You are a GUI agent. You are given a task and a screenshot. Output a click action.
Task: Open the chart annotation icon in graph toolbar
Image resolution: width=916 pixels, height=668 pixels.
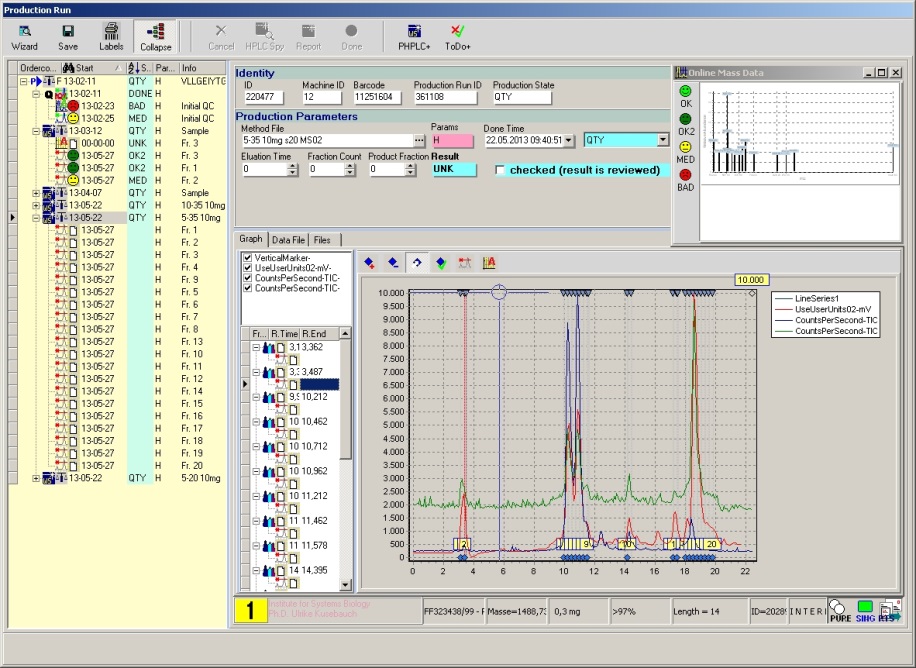click(x=487, y=263)
